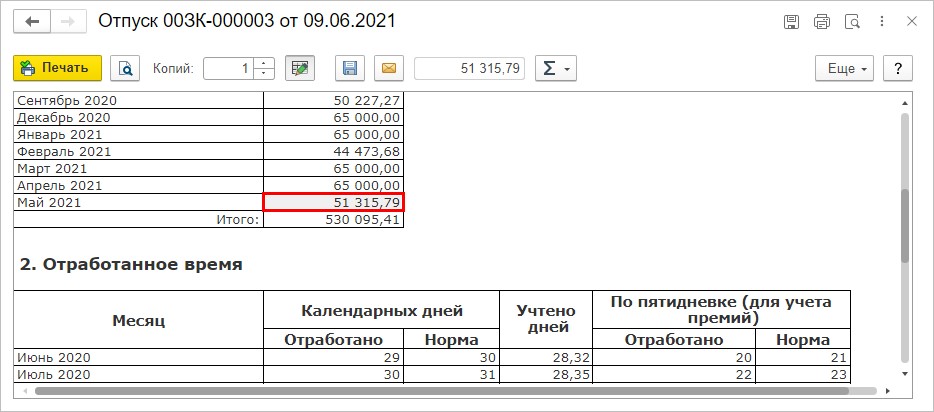Click the sum field showing 51 315,79

470,68
